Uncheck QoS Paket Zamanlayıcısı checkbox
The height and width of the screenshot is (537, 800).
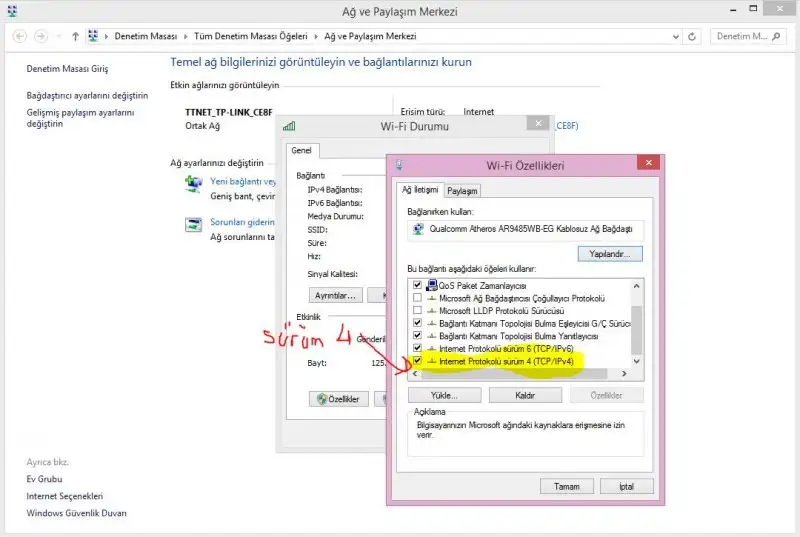[417, 286]
